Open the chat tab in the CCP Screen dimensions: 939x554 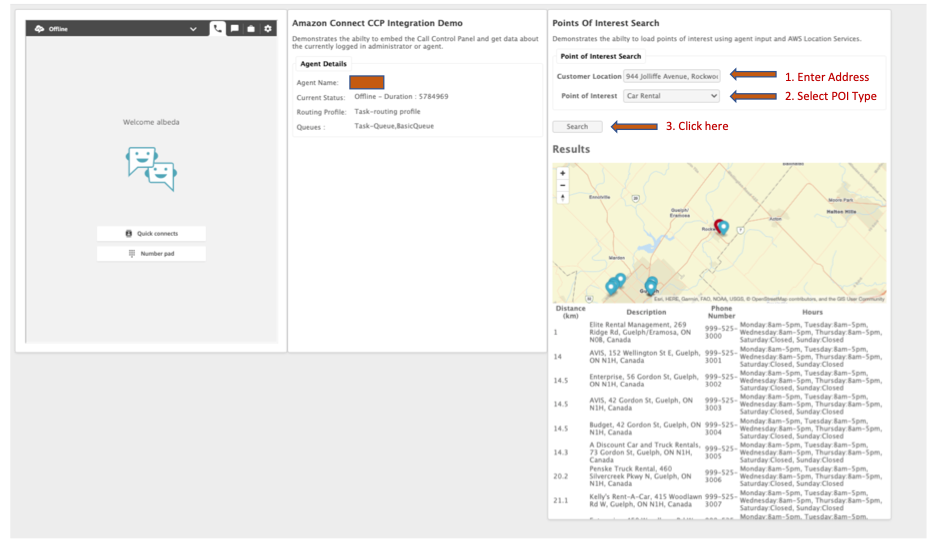(x=234, y=28)
